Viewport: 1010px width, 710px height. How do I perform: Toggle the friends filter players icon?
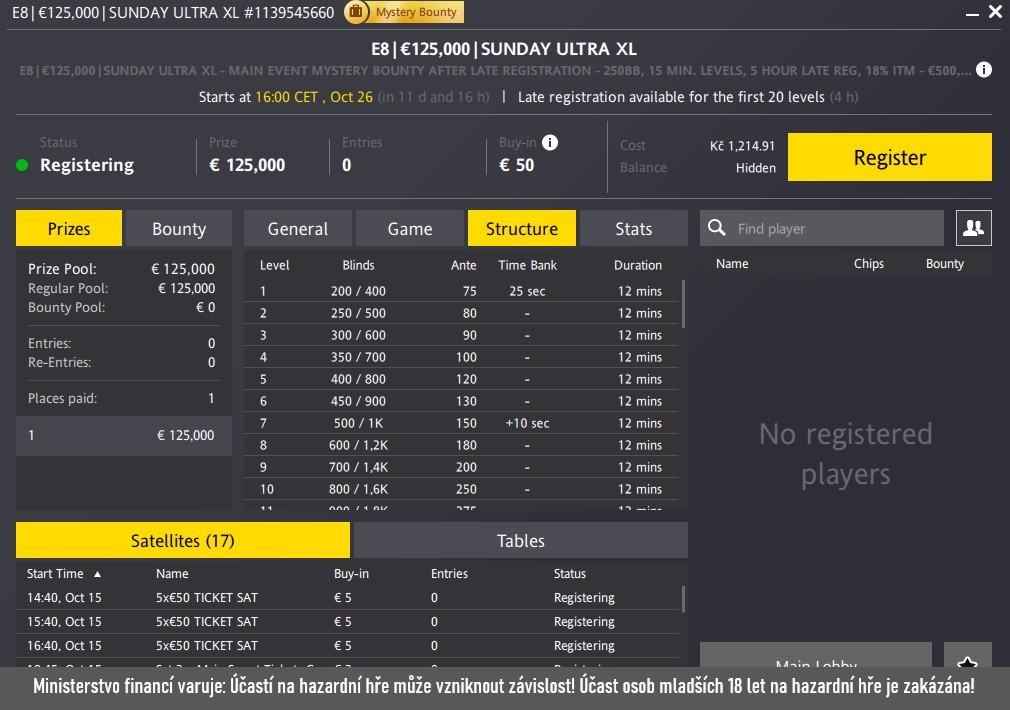(973, 228)
